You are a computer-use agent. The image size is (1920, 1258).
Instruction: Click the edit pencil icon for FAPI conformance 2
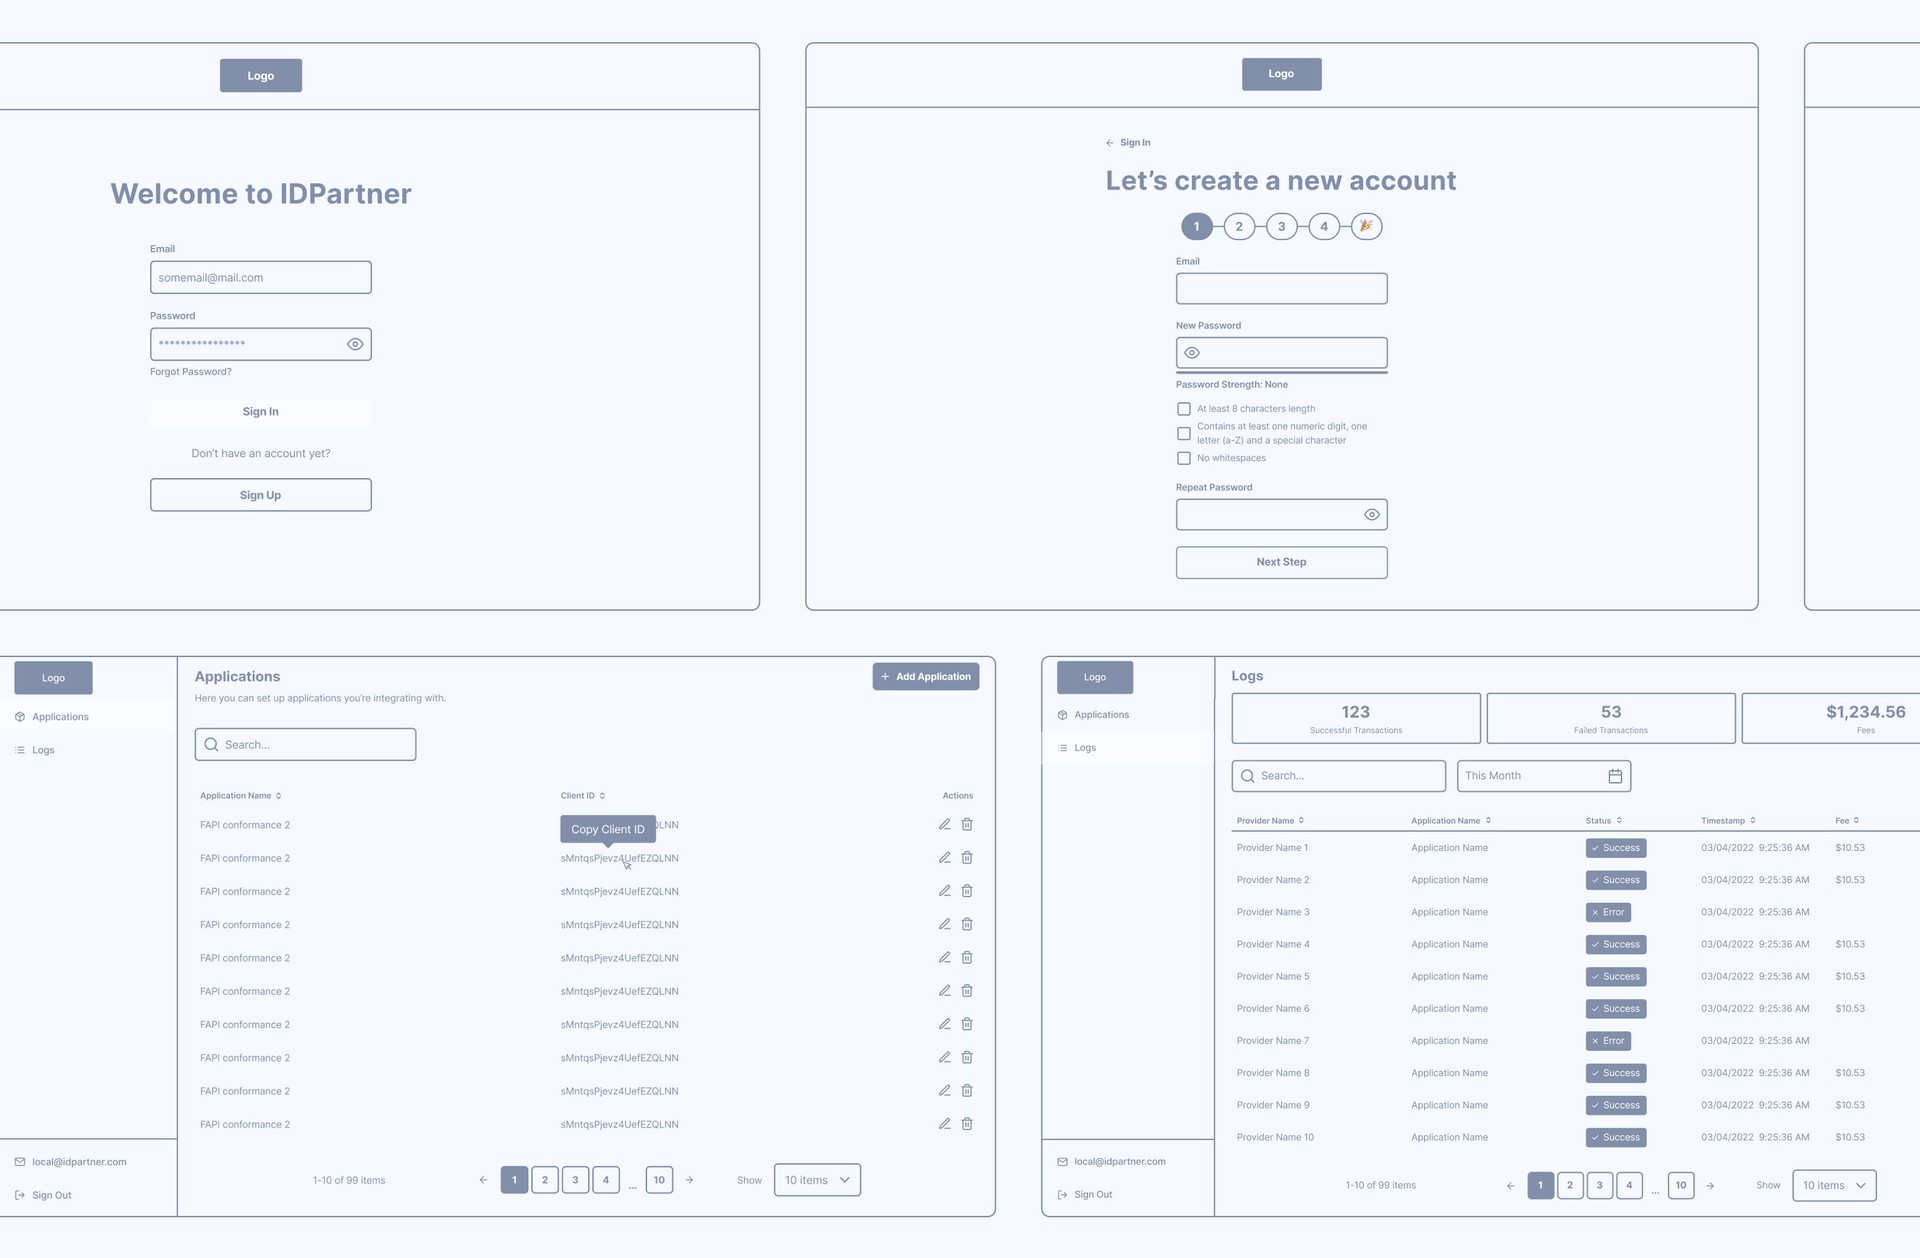tap(943, 824)
